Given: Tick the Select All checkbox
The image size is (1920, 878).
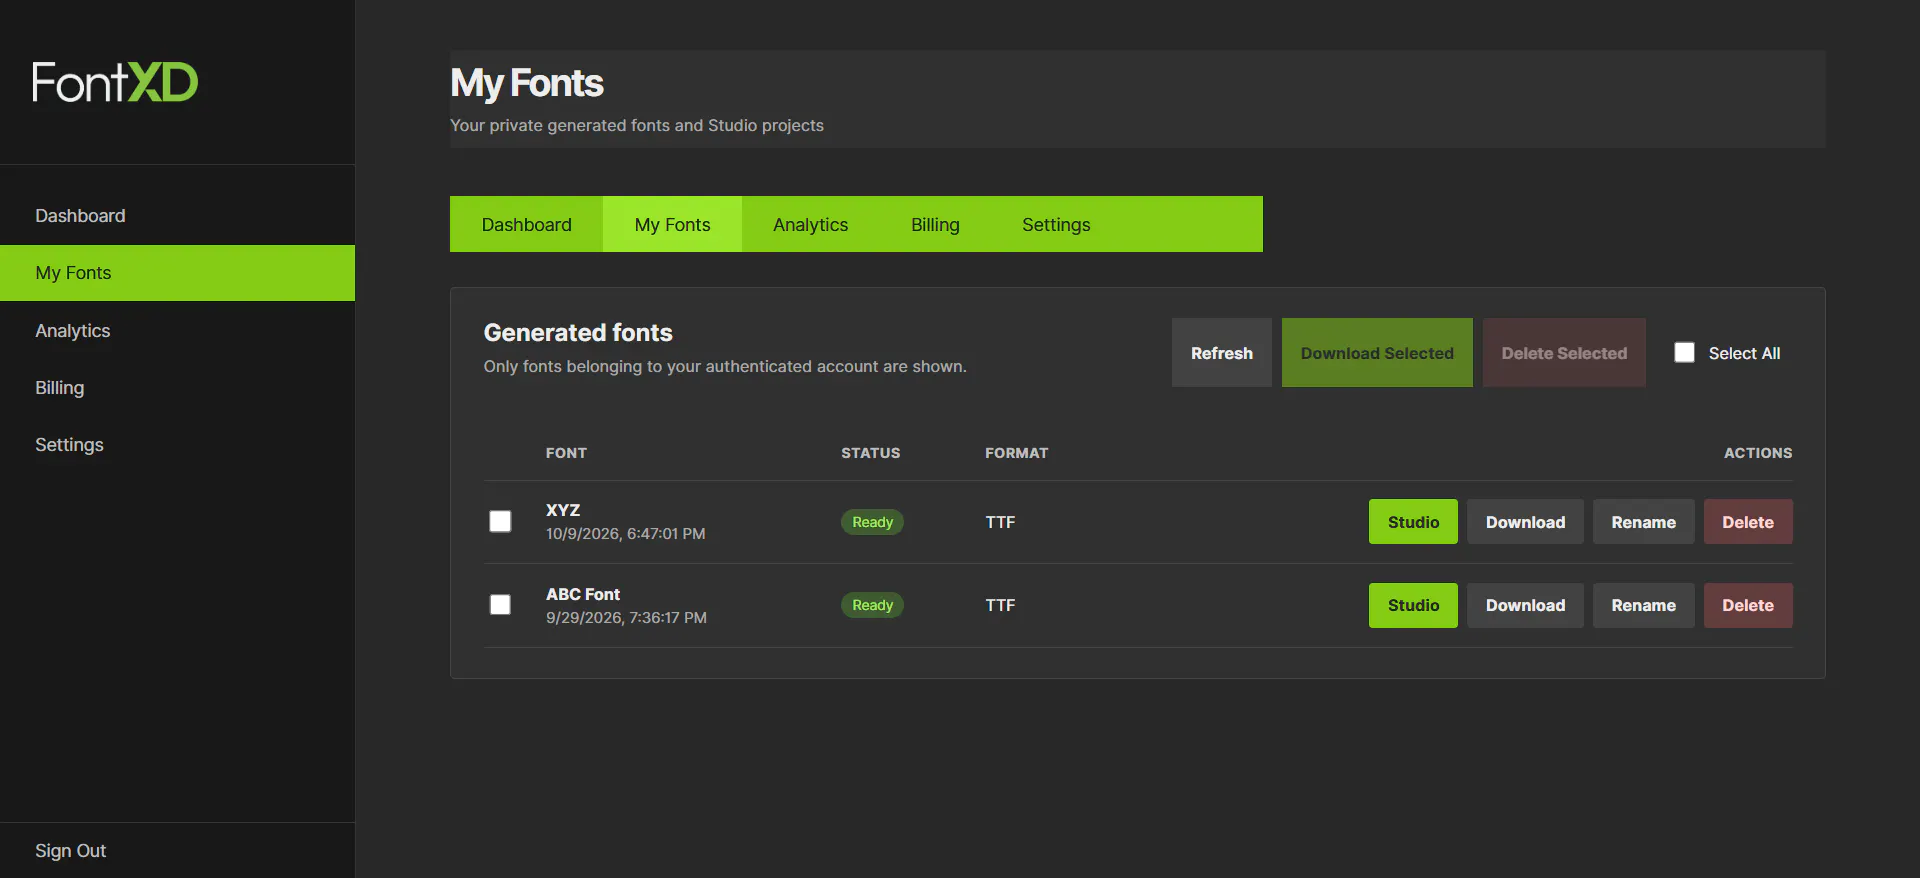Looking at the screenshot, I should [x=1685, y=353].
